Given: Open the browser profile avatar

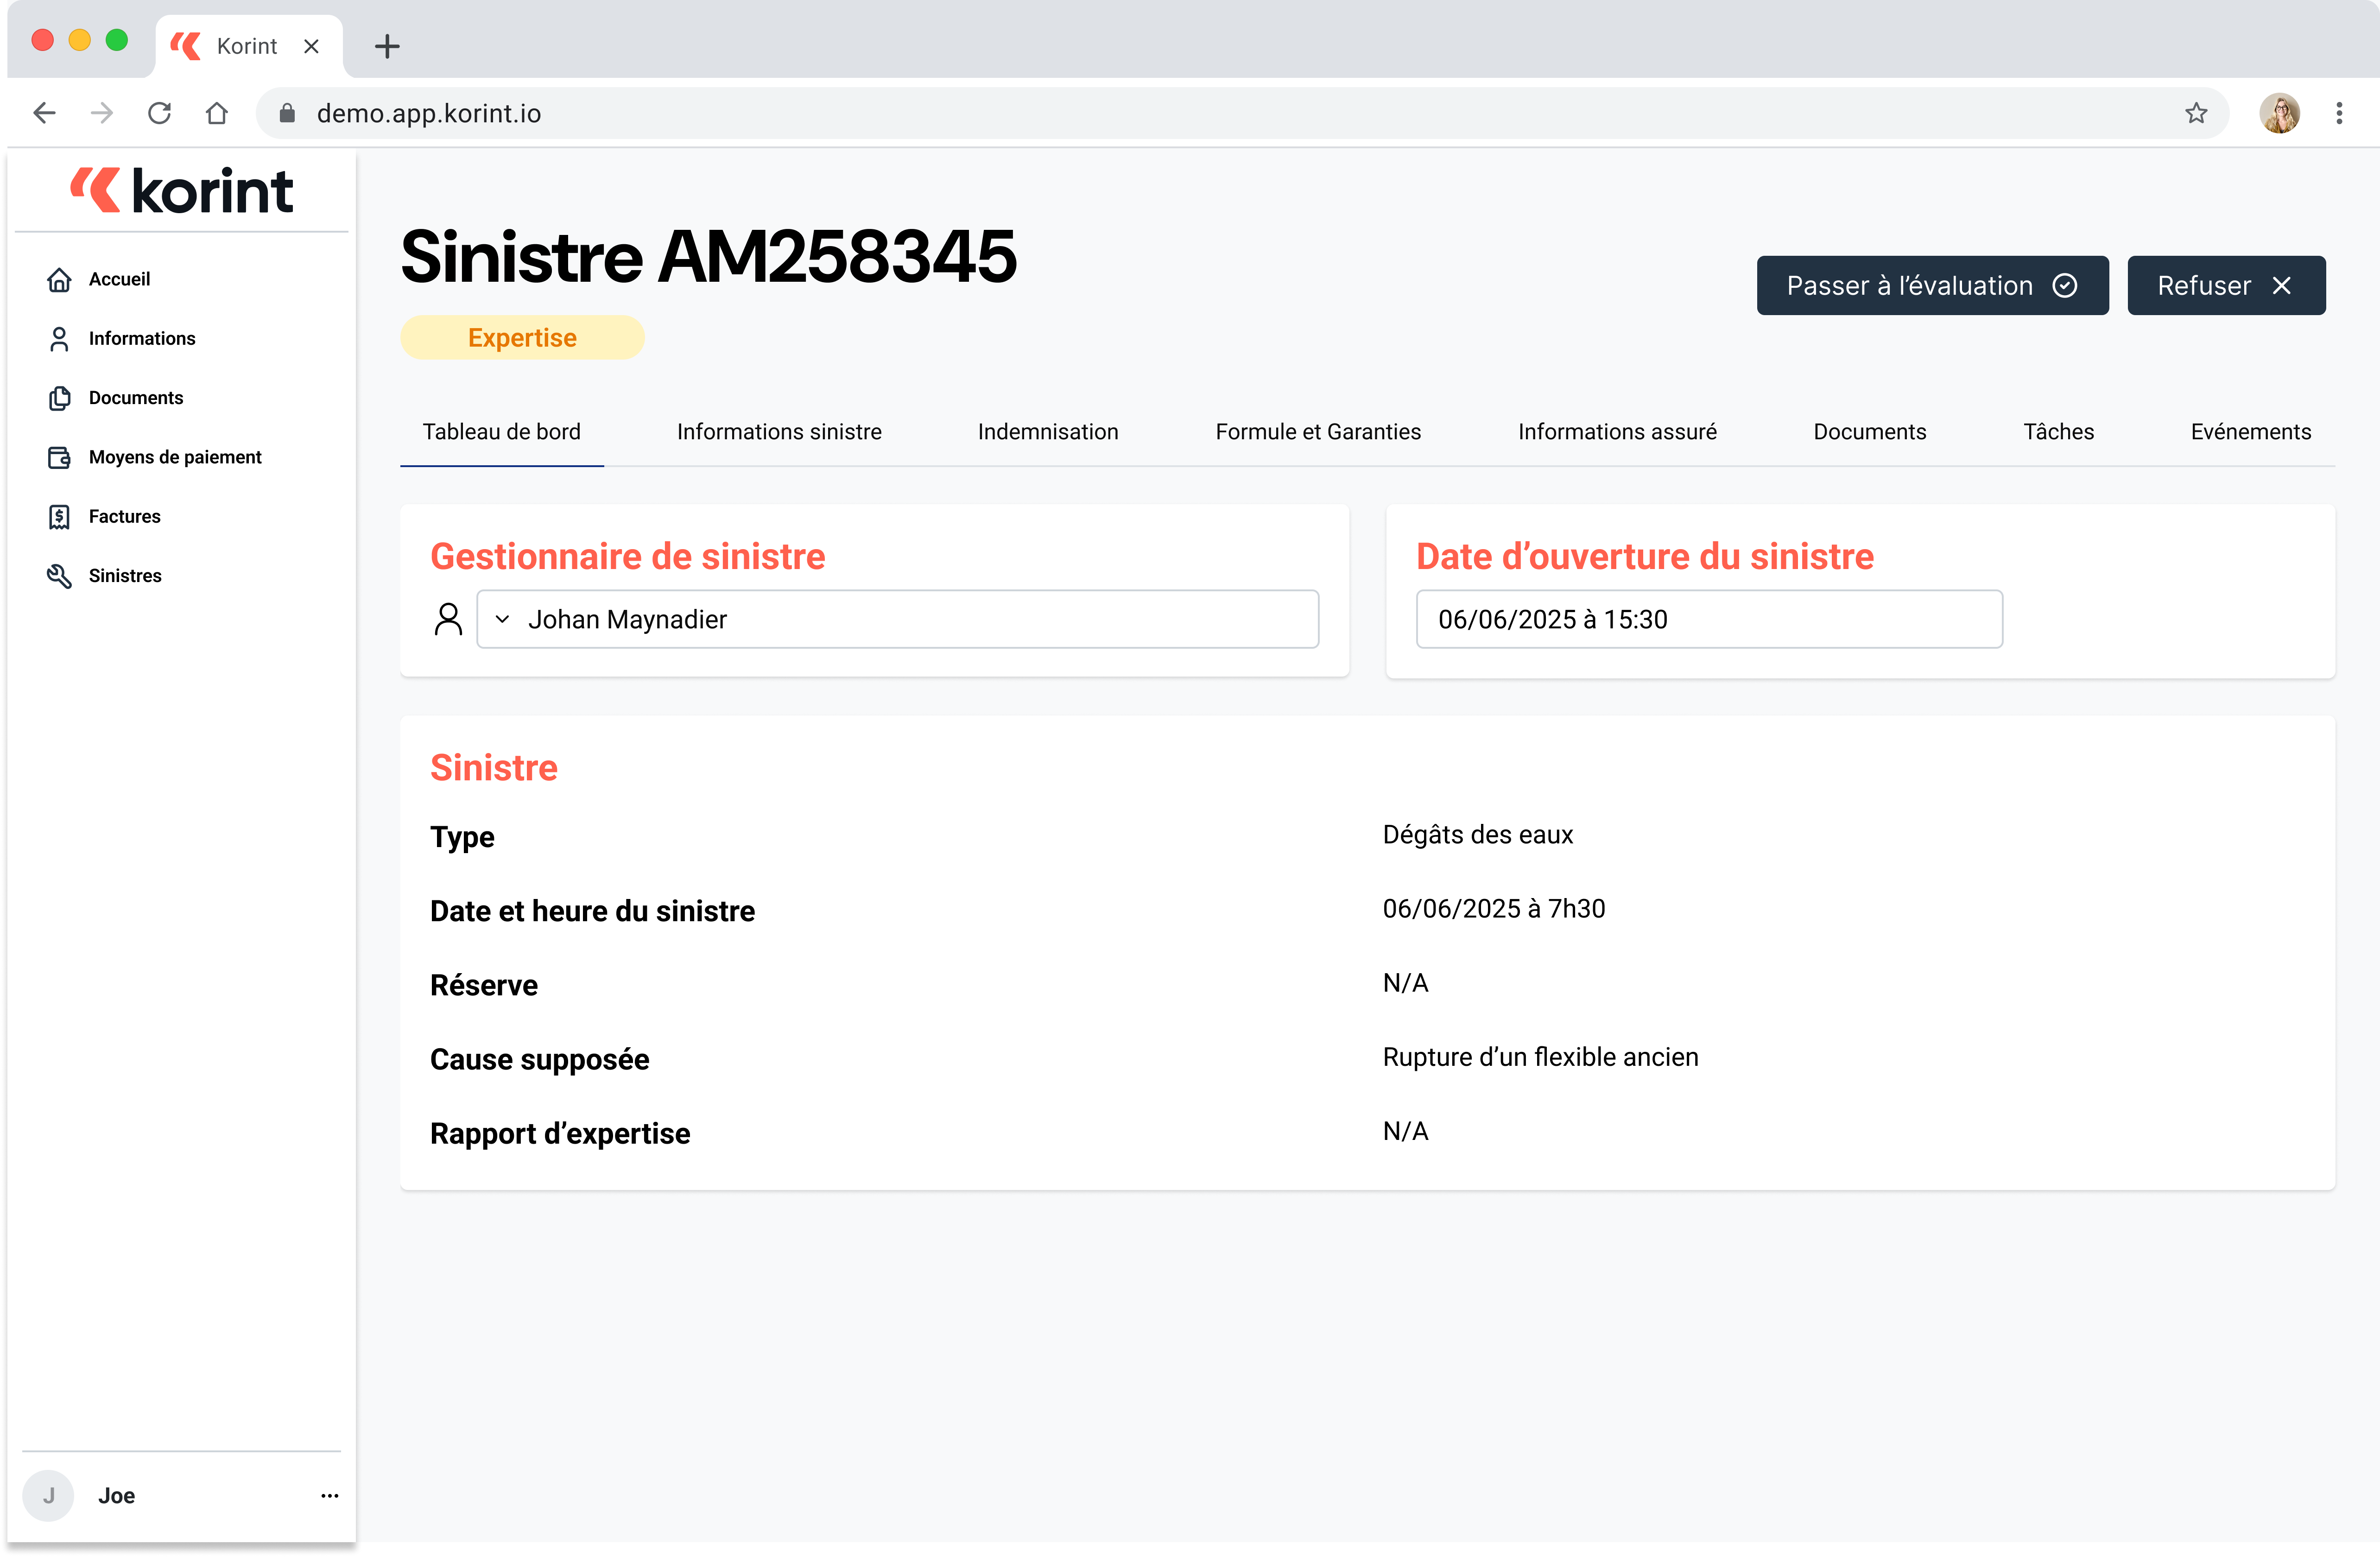Looking at the screenshot, I should (x=2280, y=113).
